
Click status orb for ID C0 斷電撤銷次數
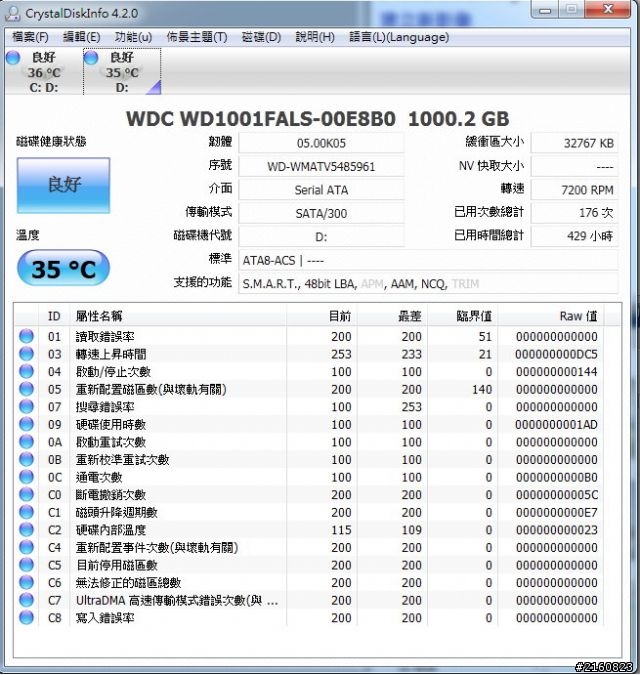(x=26, y=494)
